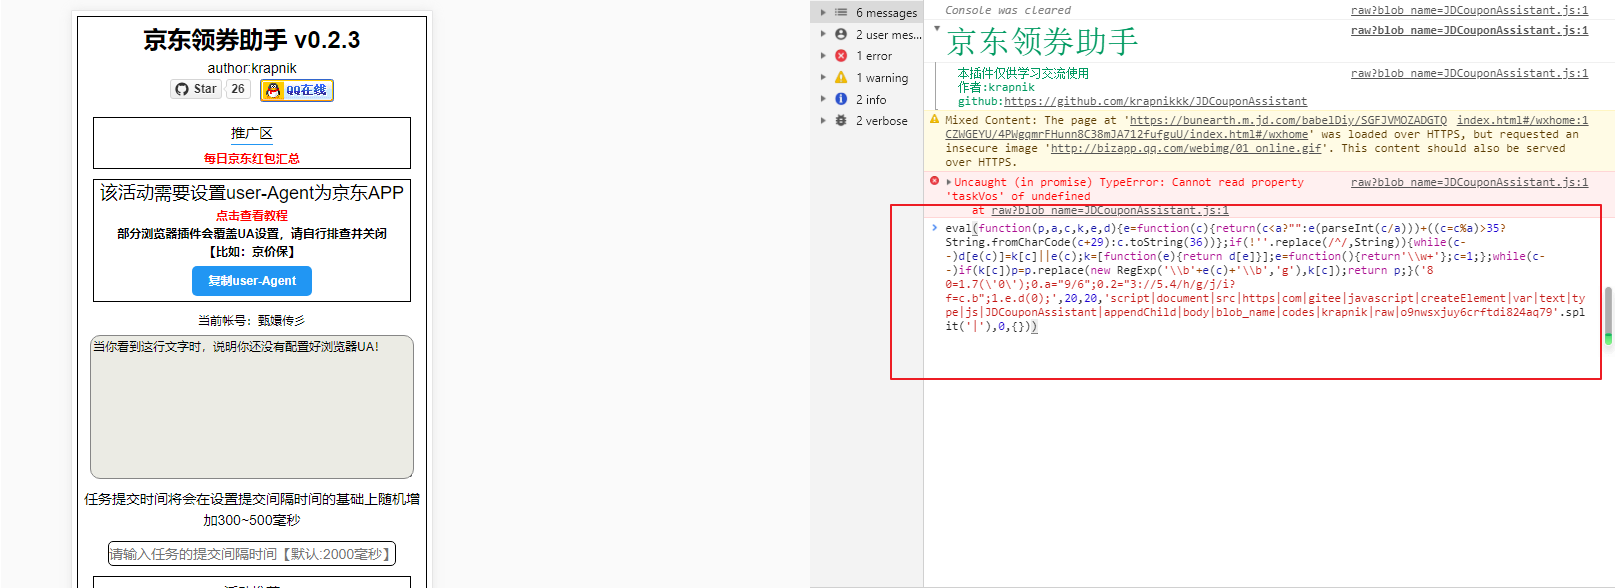Click the Star button on the page

pos(196,89)
